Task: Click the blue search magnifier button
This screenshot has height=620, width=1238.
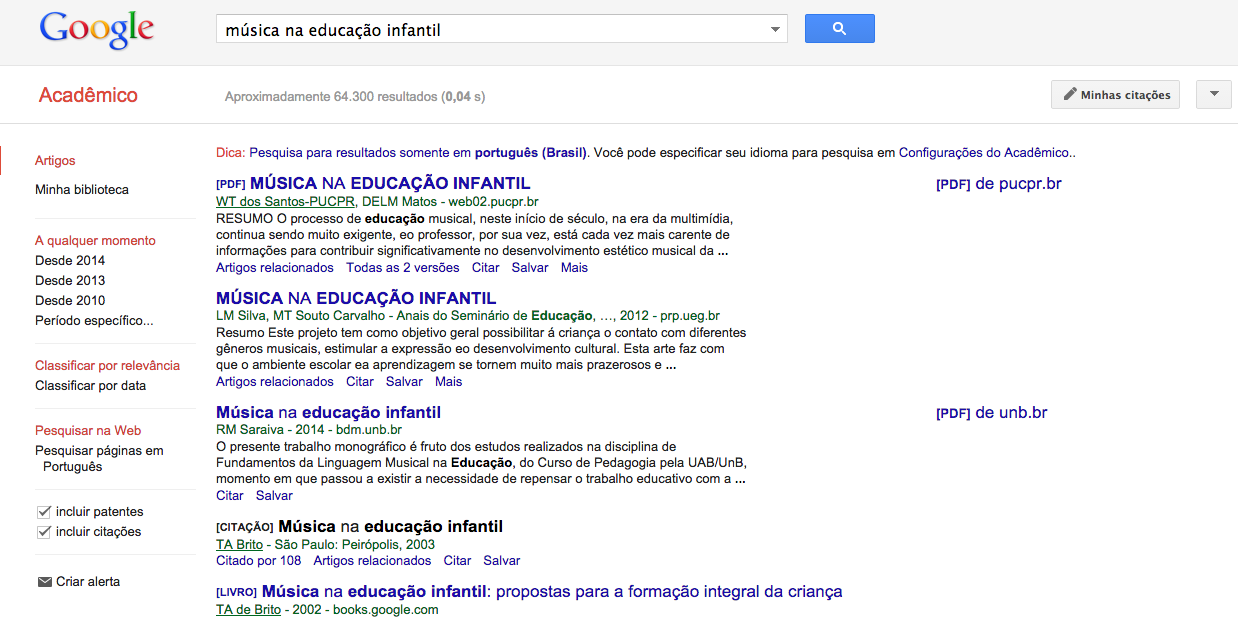Action: (x=840, y=29)
